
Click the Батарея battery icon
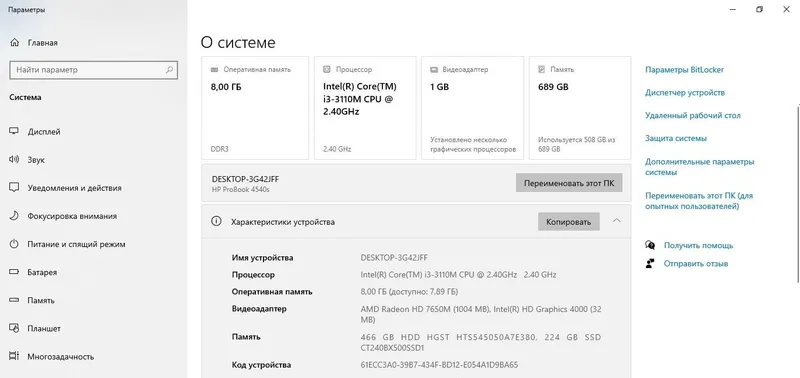pos(14,272)
